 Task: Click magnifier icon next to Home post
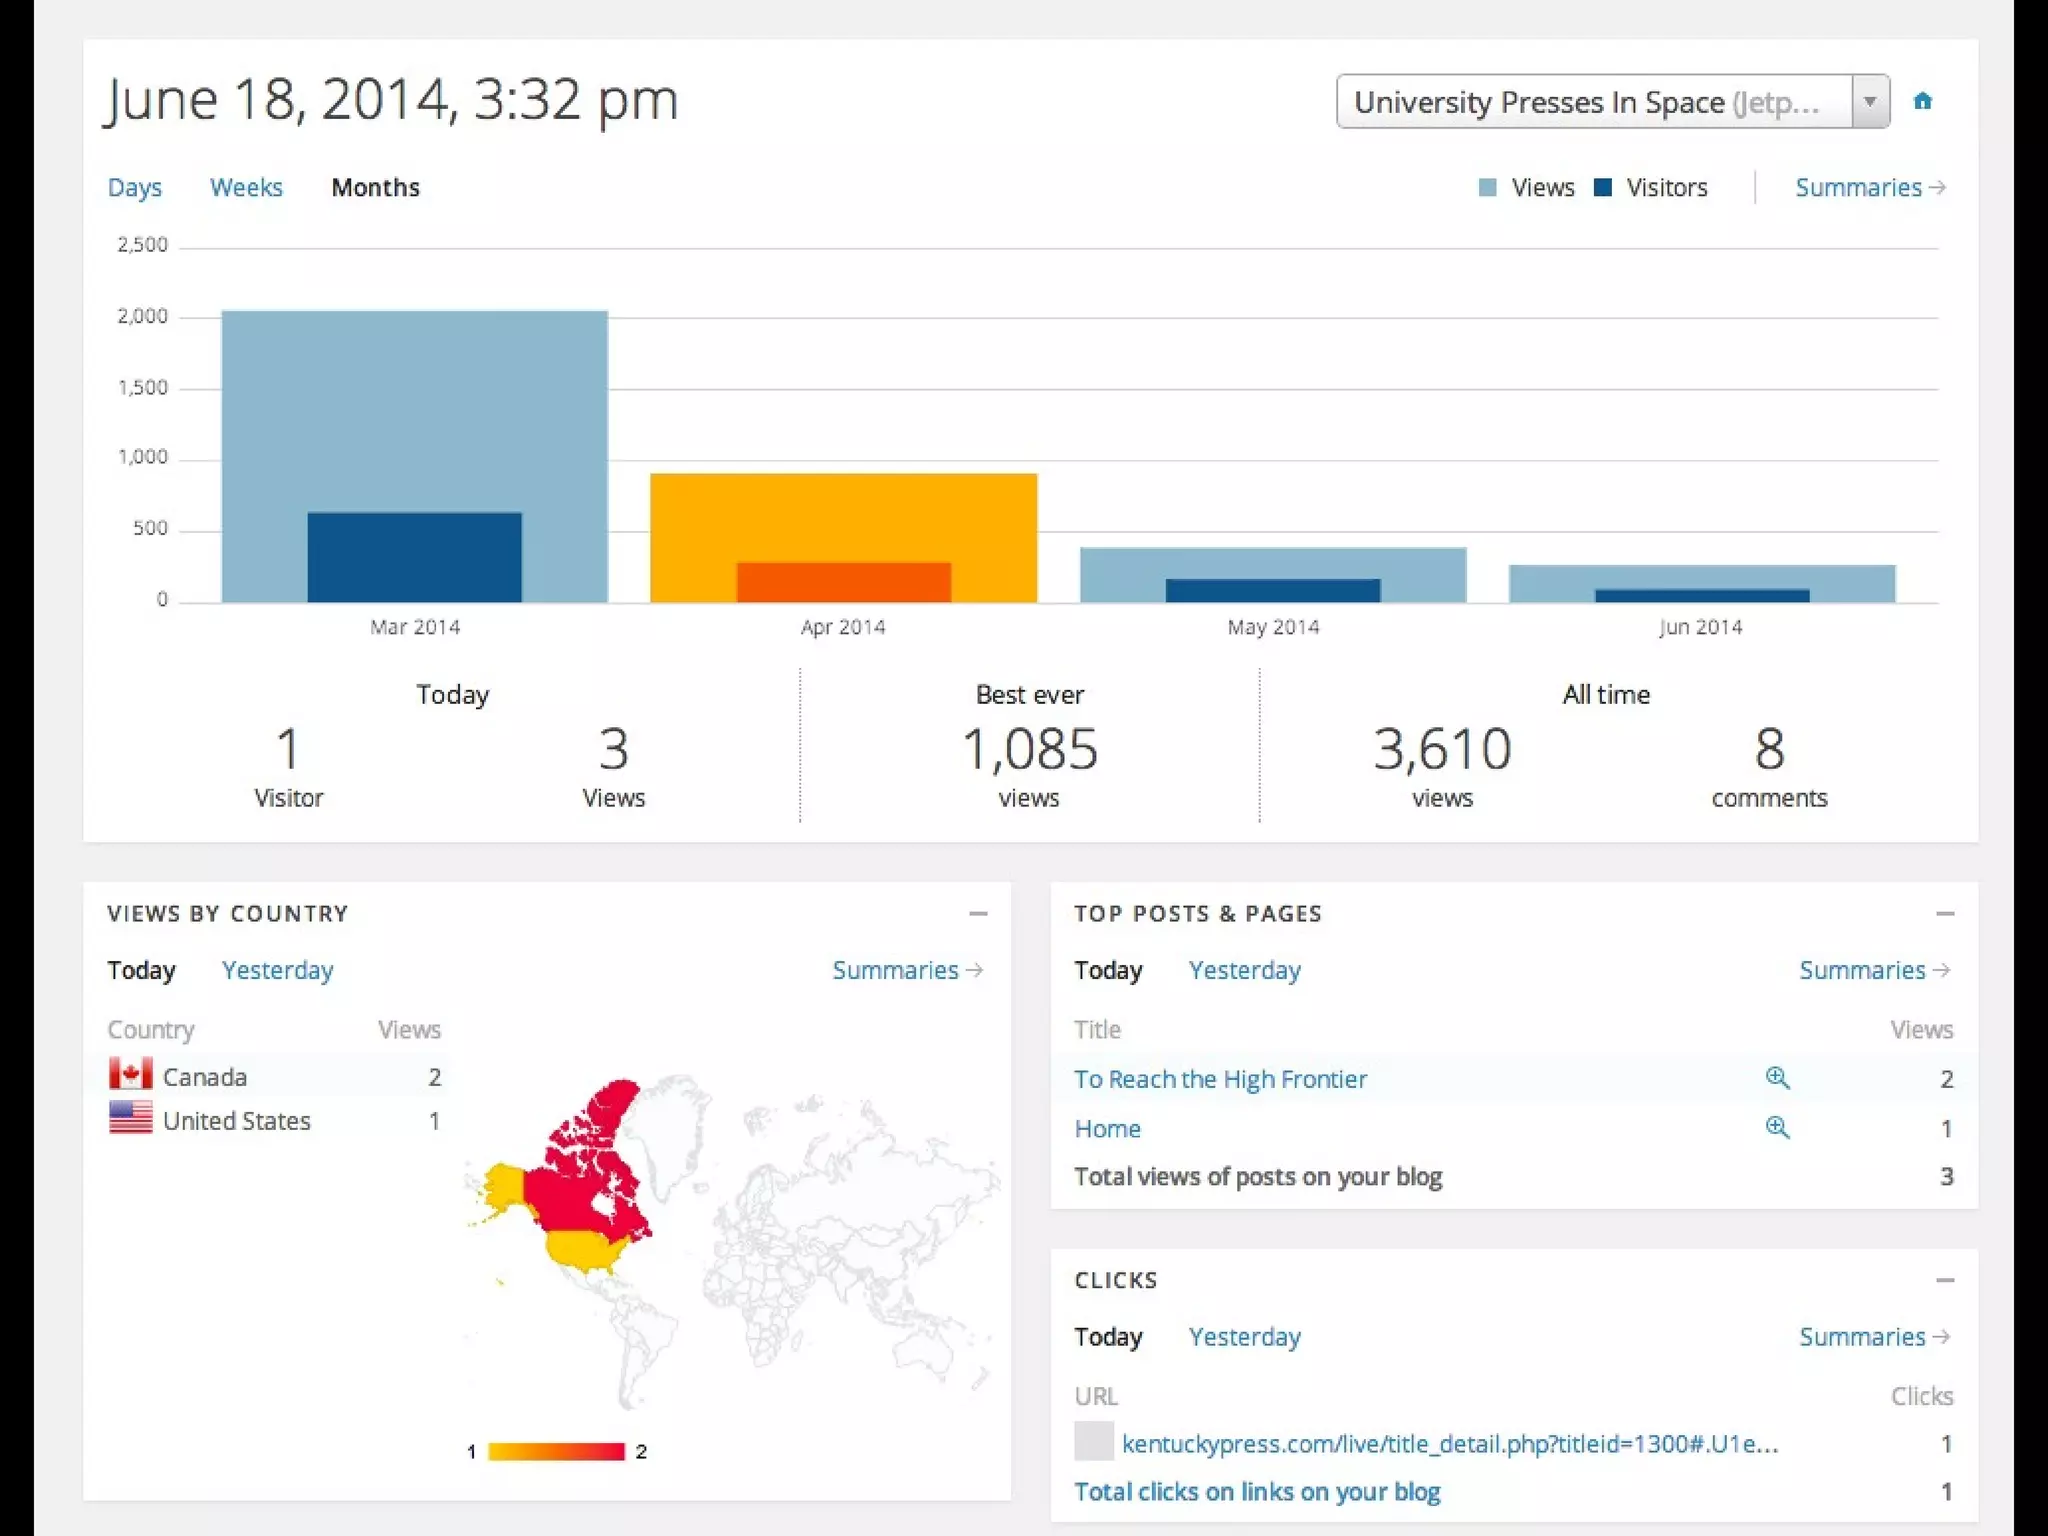pos(1777,1127)
